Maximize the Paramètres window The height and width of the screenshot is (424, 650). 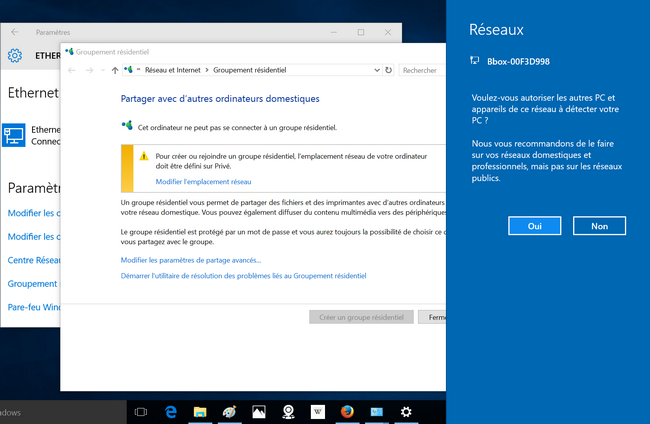(x=361, y=32)
